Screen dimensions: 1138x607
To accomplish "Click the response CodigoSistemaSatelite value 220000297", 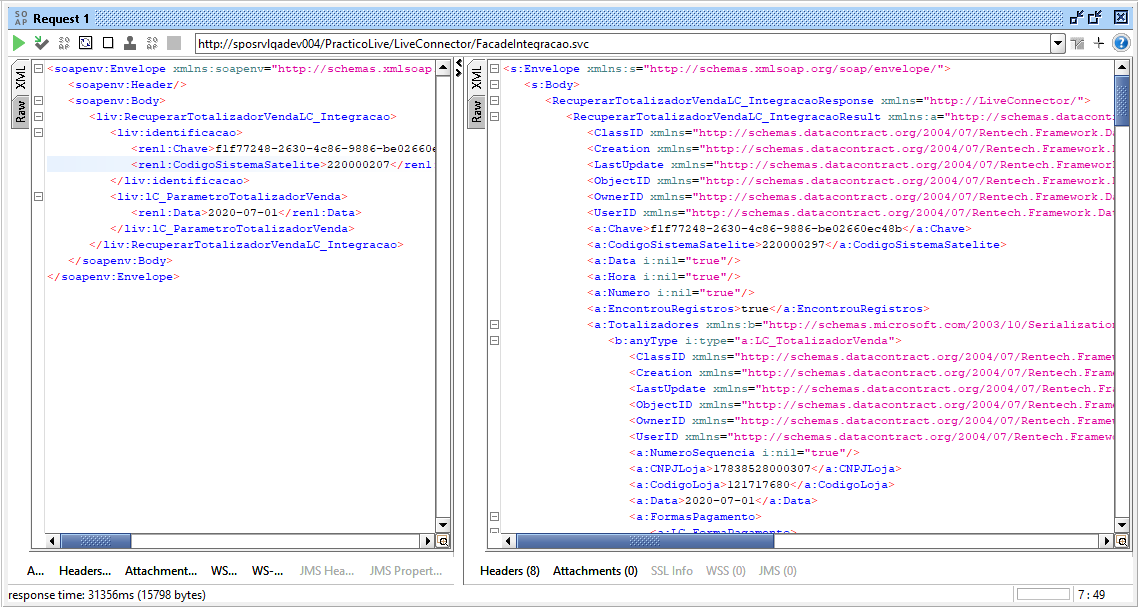I will (x=792, y=245).
